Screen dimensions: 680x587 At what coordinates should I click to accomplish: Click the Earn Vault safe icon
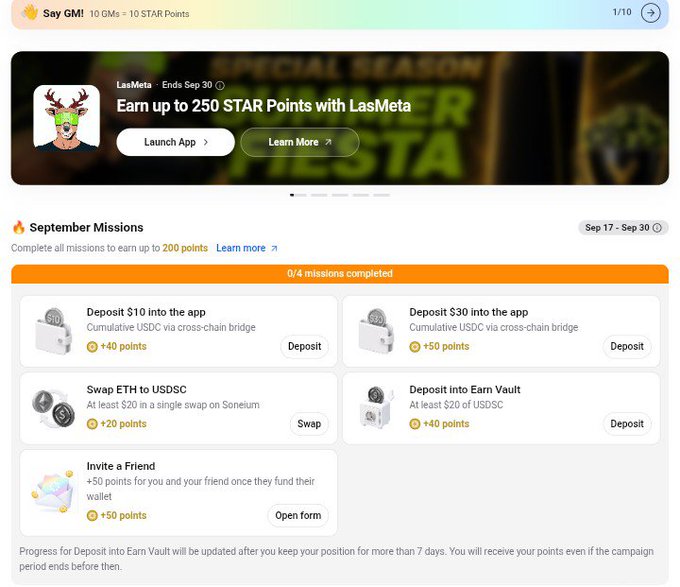(x=376, y=408)
